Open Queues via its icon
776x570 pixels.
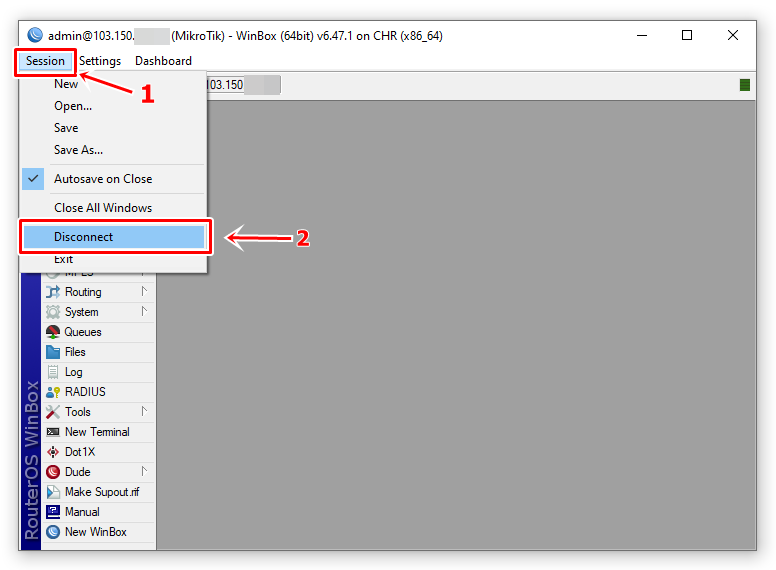coord(53,332)
